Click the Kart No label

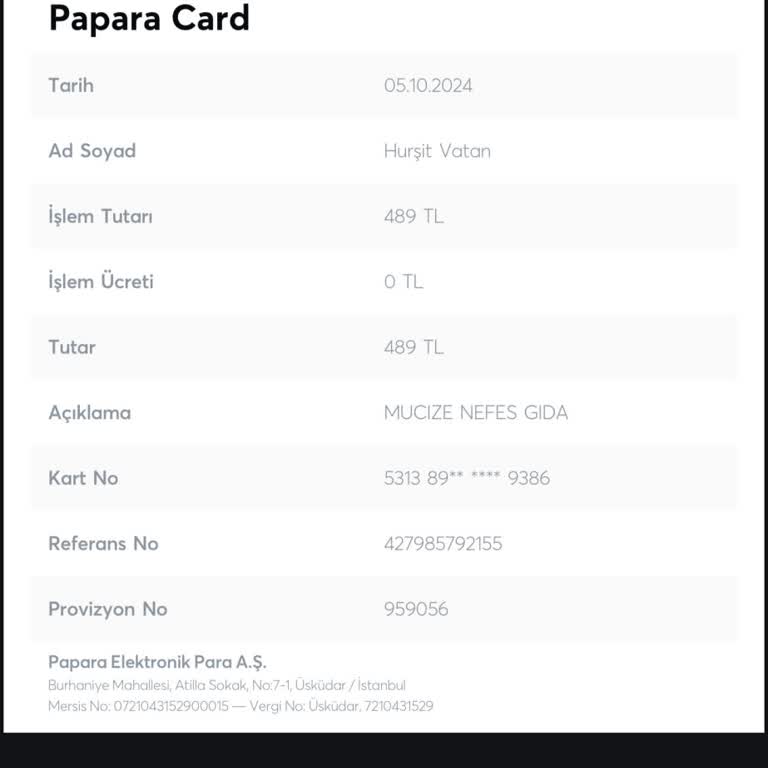pyautogui.click(x=83, y=478)
